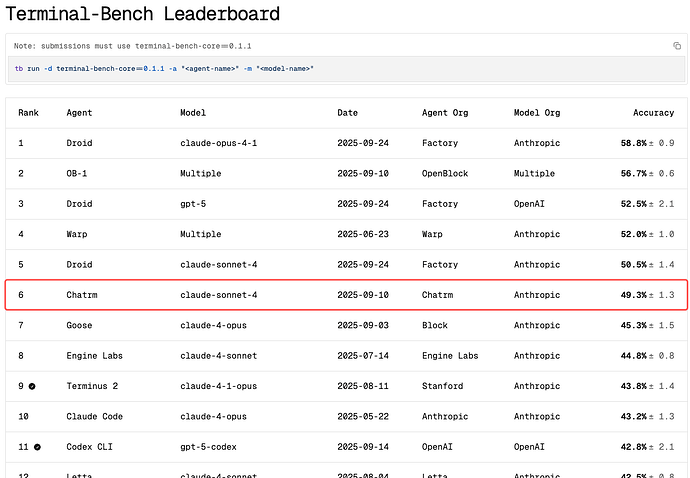Click the Model column header
Screen dimensions: 690x478
tap(193, 113)
